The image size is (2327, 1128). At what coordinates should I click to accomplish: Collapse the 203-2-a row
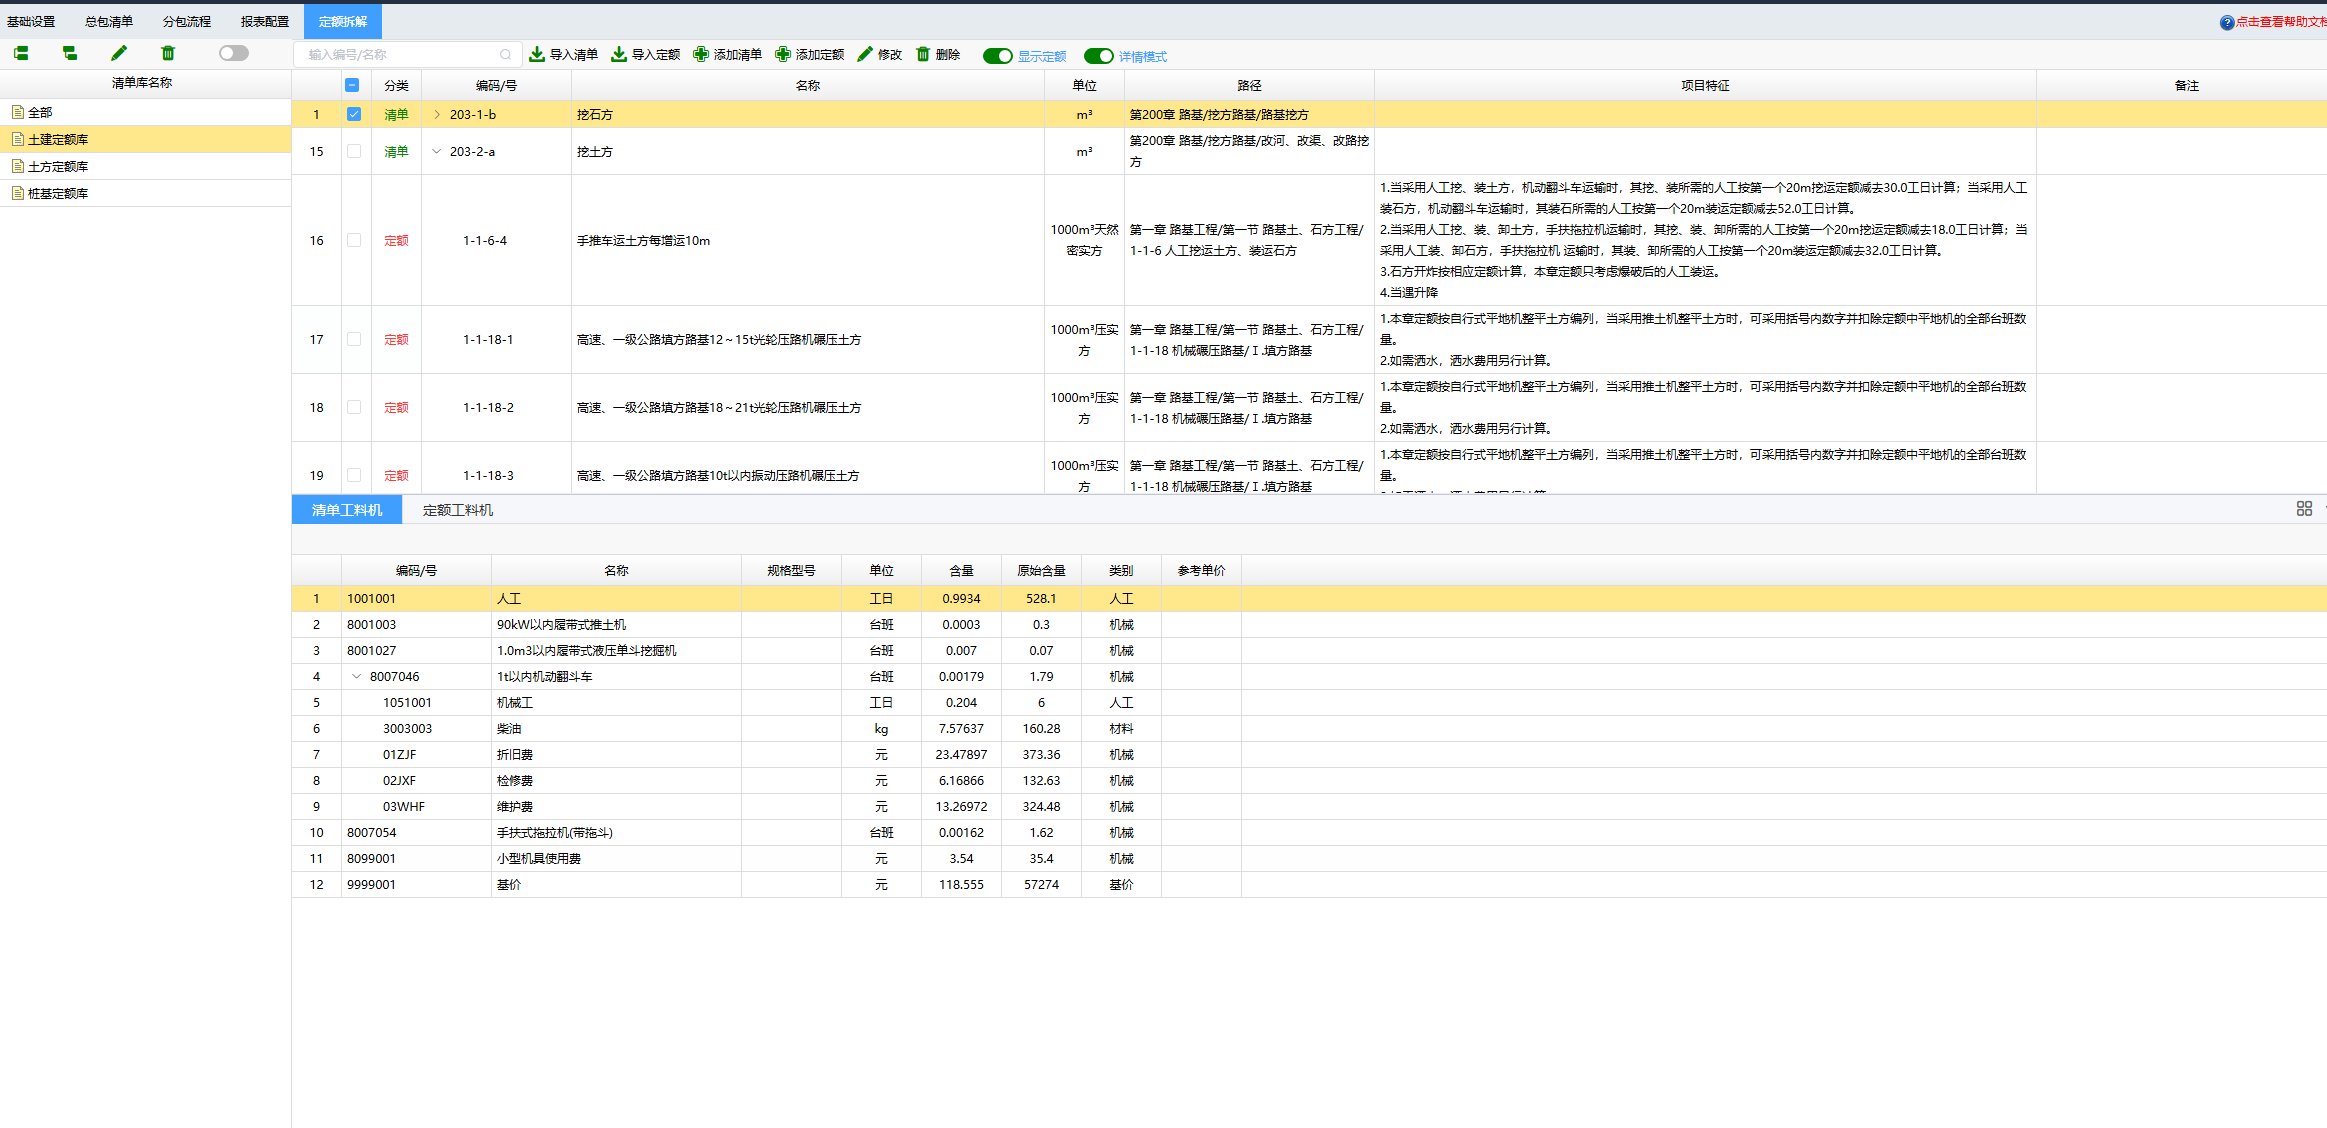[x=437, y=152]
